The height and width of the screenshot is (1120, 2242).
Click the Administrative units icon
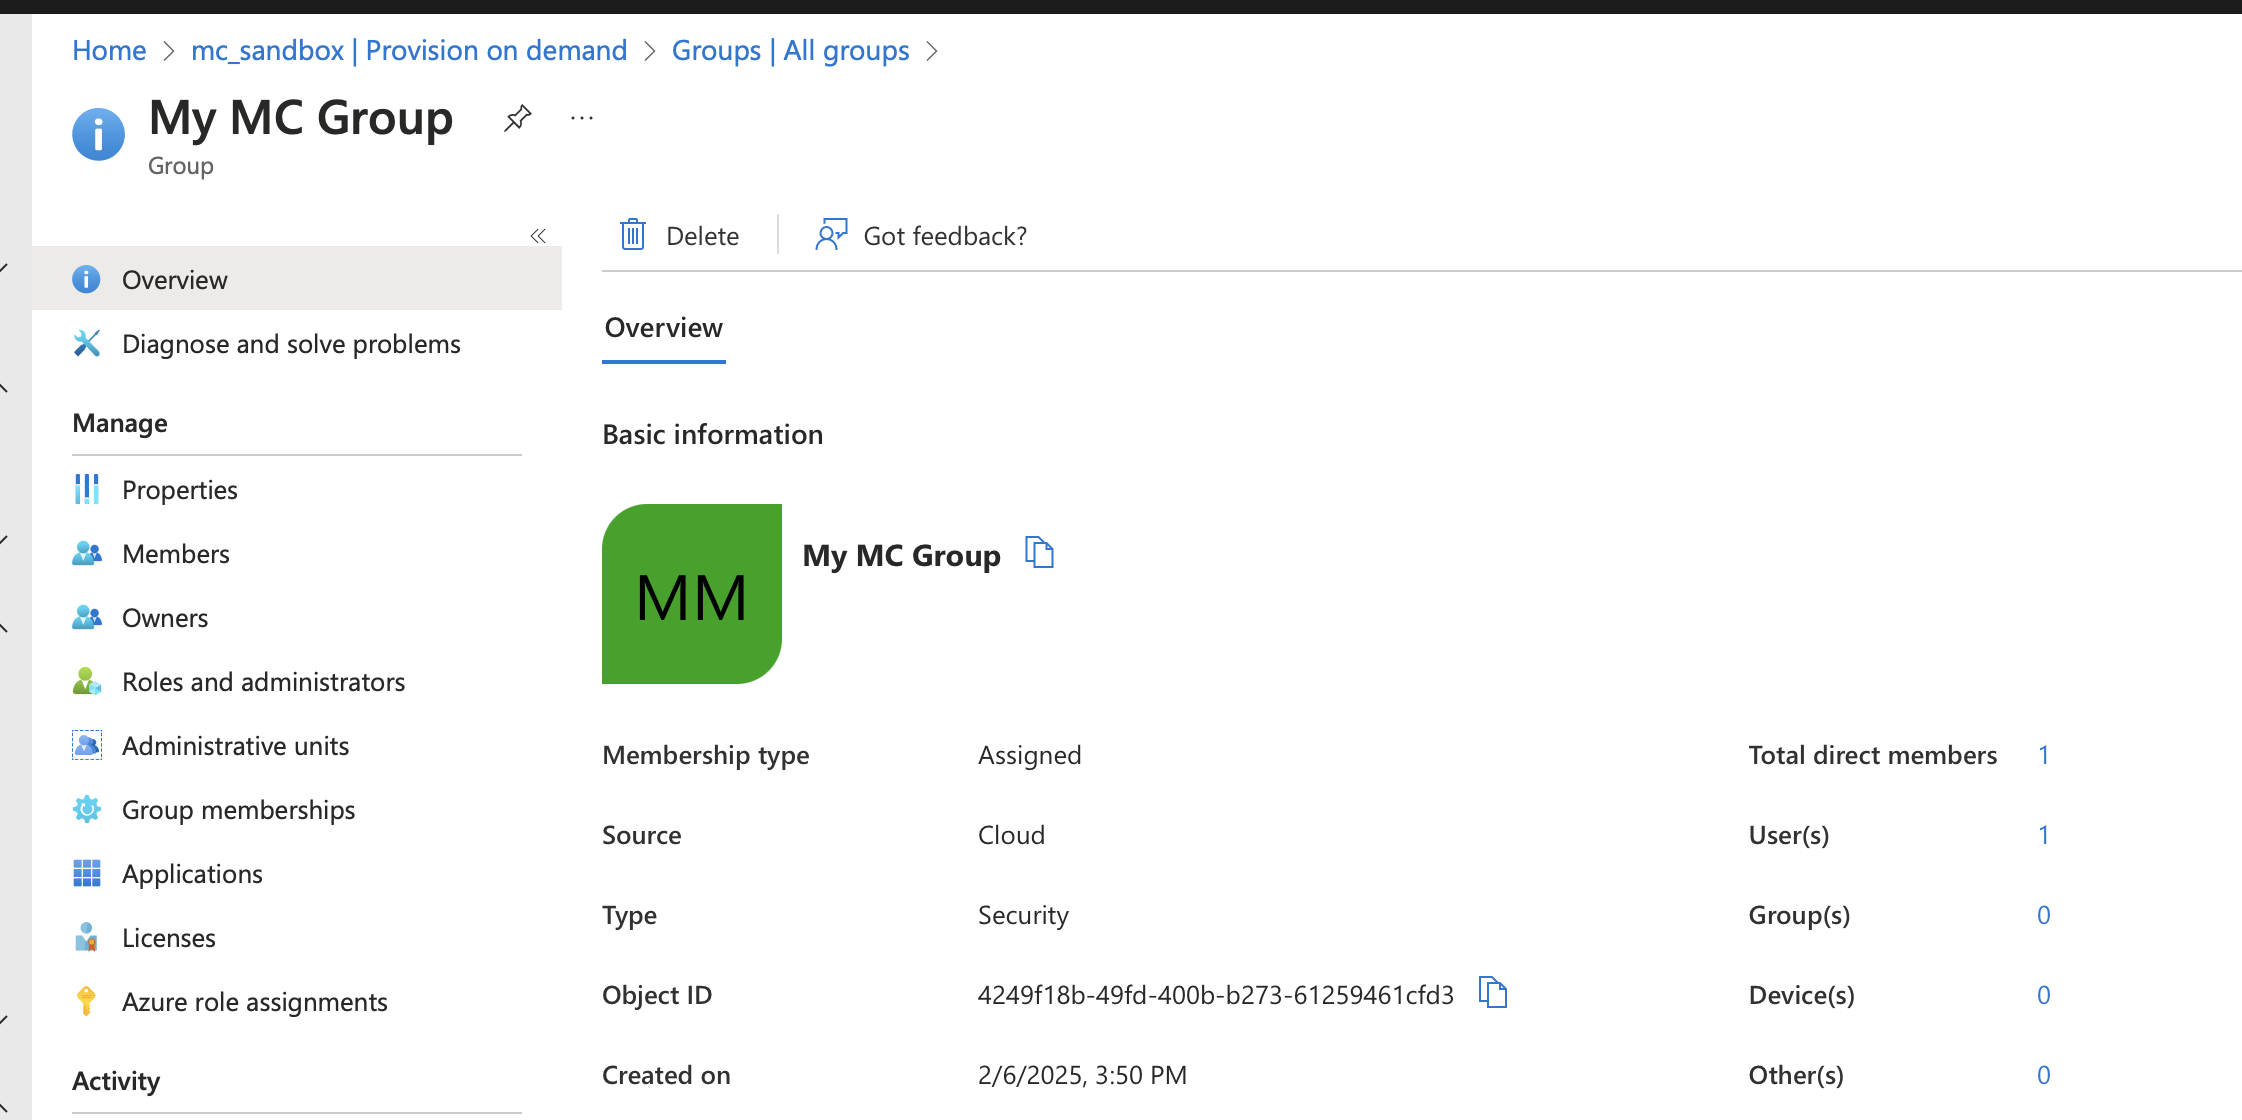[x=87, y=745]
